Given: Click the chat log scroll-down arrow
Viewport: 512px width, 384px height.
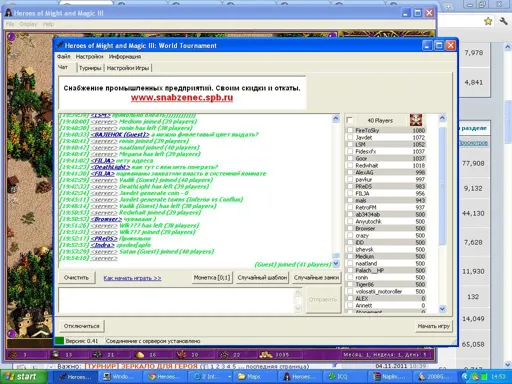Looking at the screenshot, I should point(336,263).
